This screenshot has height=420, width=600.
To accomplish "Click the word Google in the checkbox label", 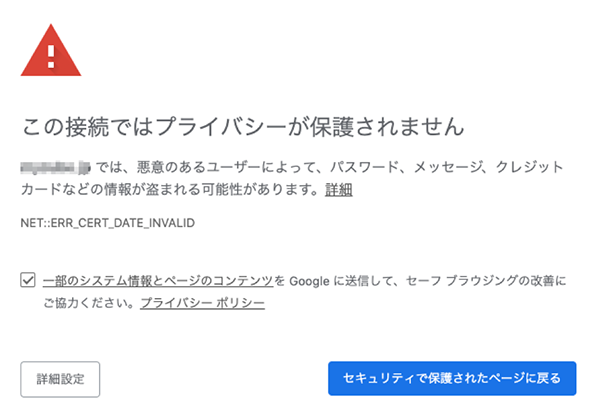I will coord(309,280).
